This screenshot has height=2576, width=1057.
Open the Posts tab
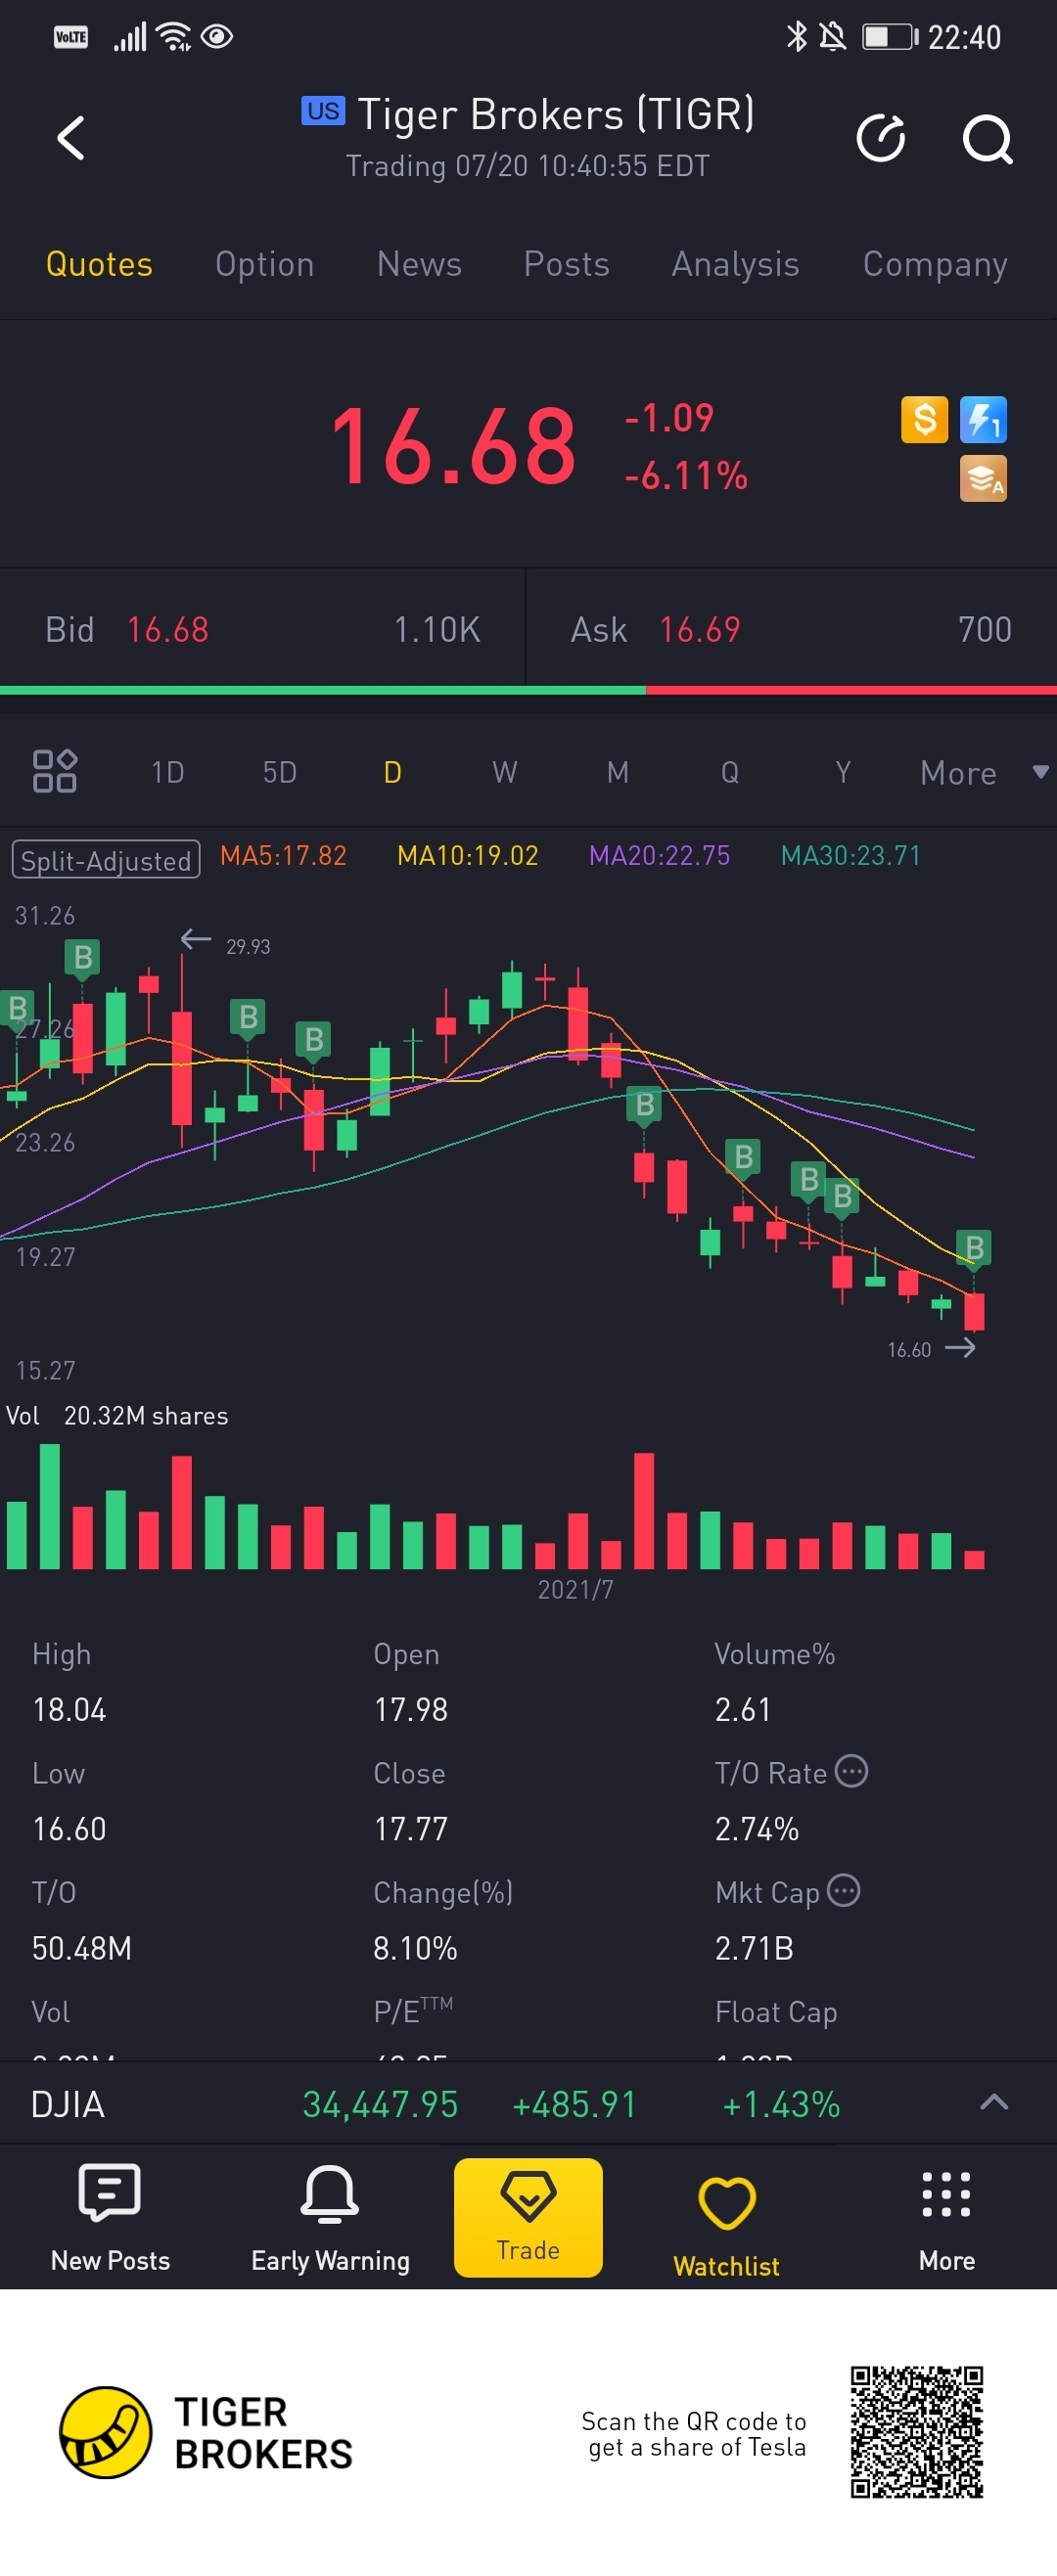(x=566, y=264)
